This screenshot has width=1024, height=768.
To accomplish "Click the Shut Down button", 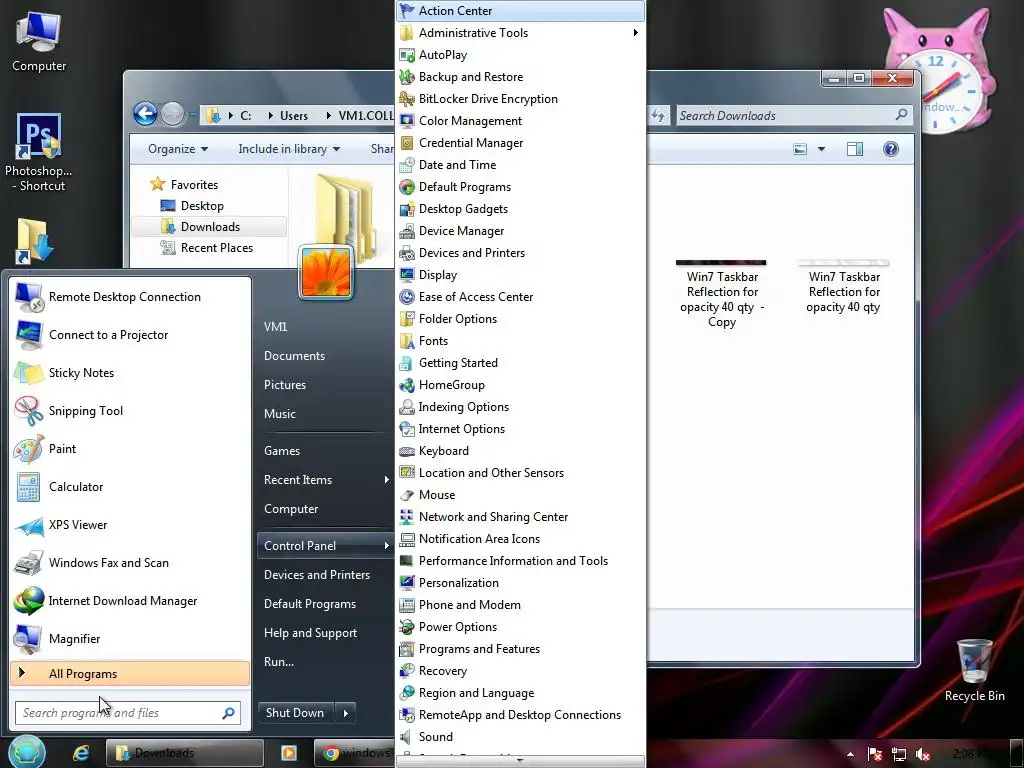I will click(x=295, y=713).
